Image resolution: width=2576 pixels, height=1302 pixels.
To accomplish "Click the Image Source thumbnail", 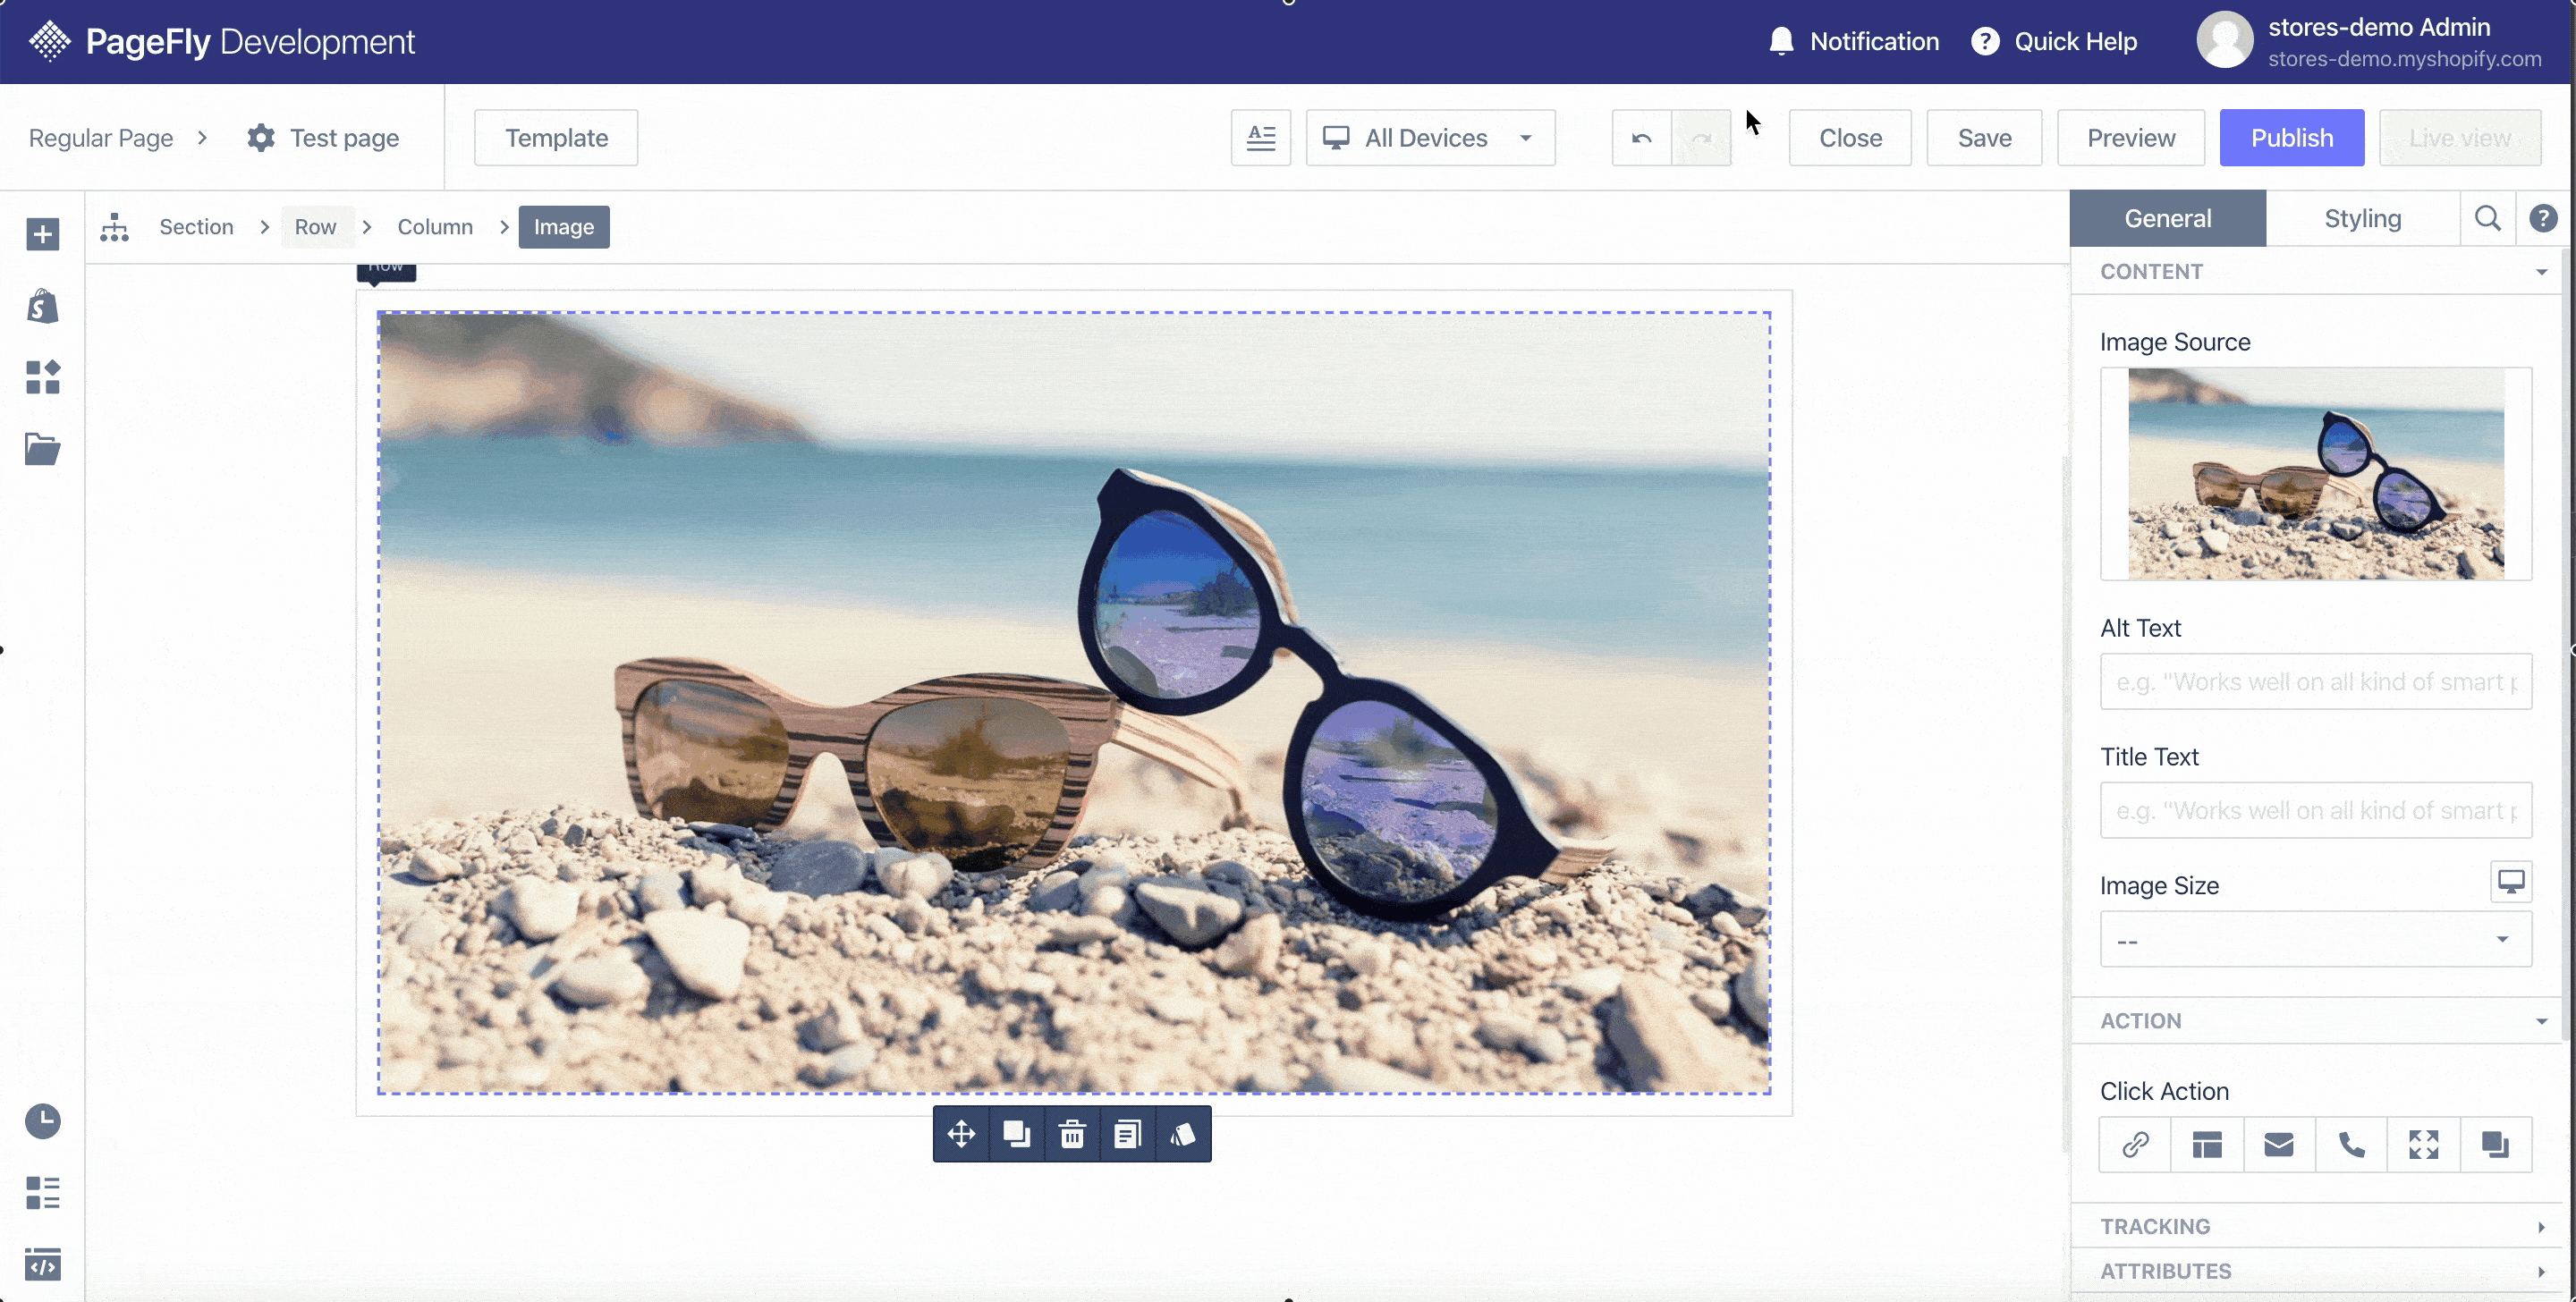I will pos(2315,474).
